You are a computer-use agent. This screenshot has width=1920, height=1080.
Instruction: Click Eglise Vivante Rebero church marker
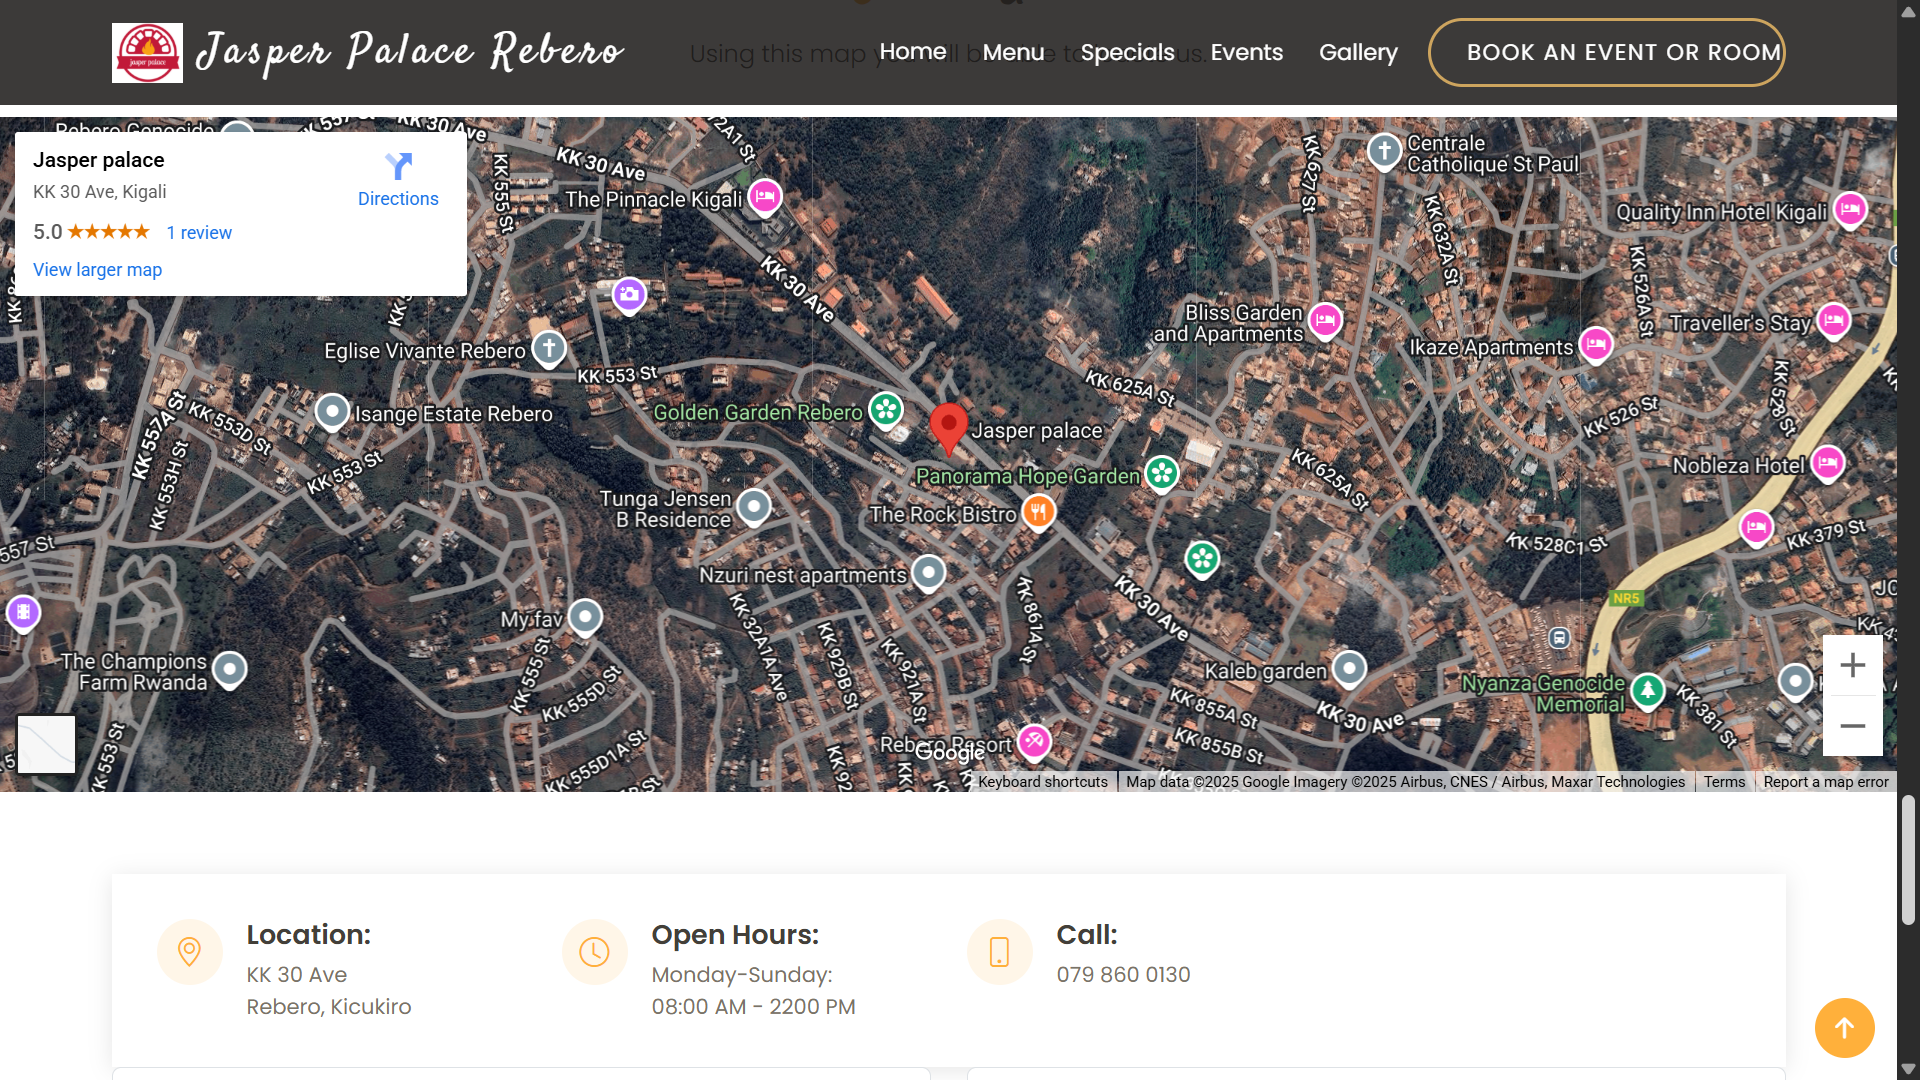pos(549,349)
